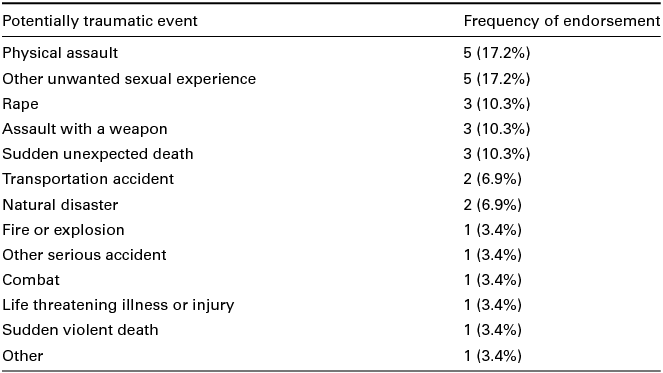Image resolution: width=663 pixels, height=373 pixels.
Task: Select the 'Natural disaster' row label
Action: click(x=60, y=205)
